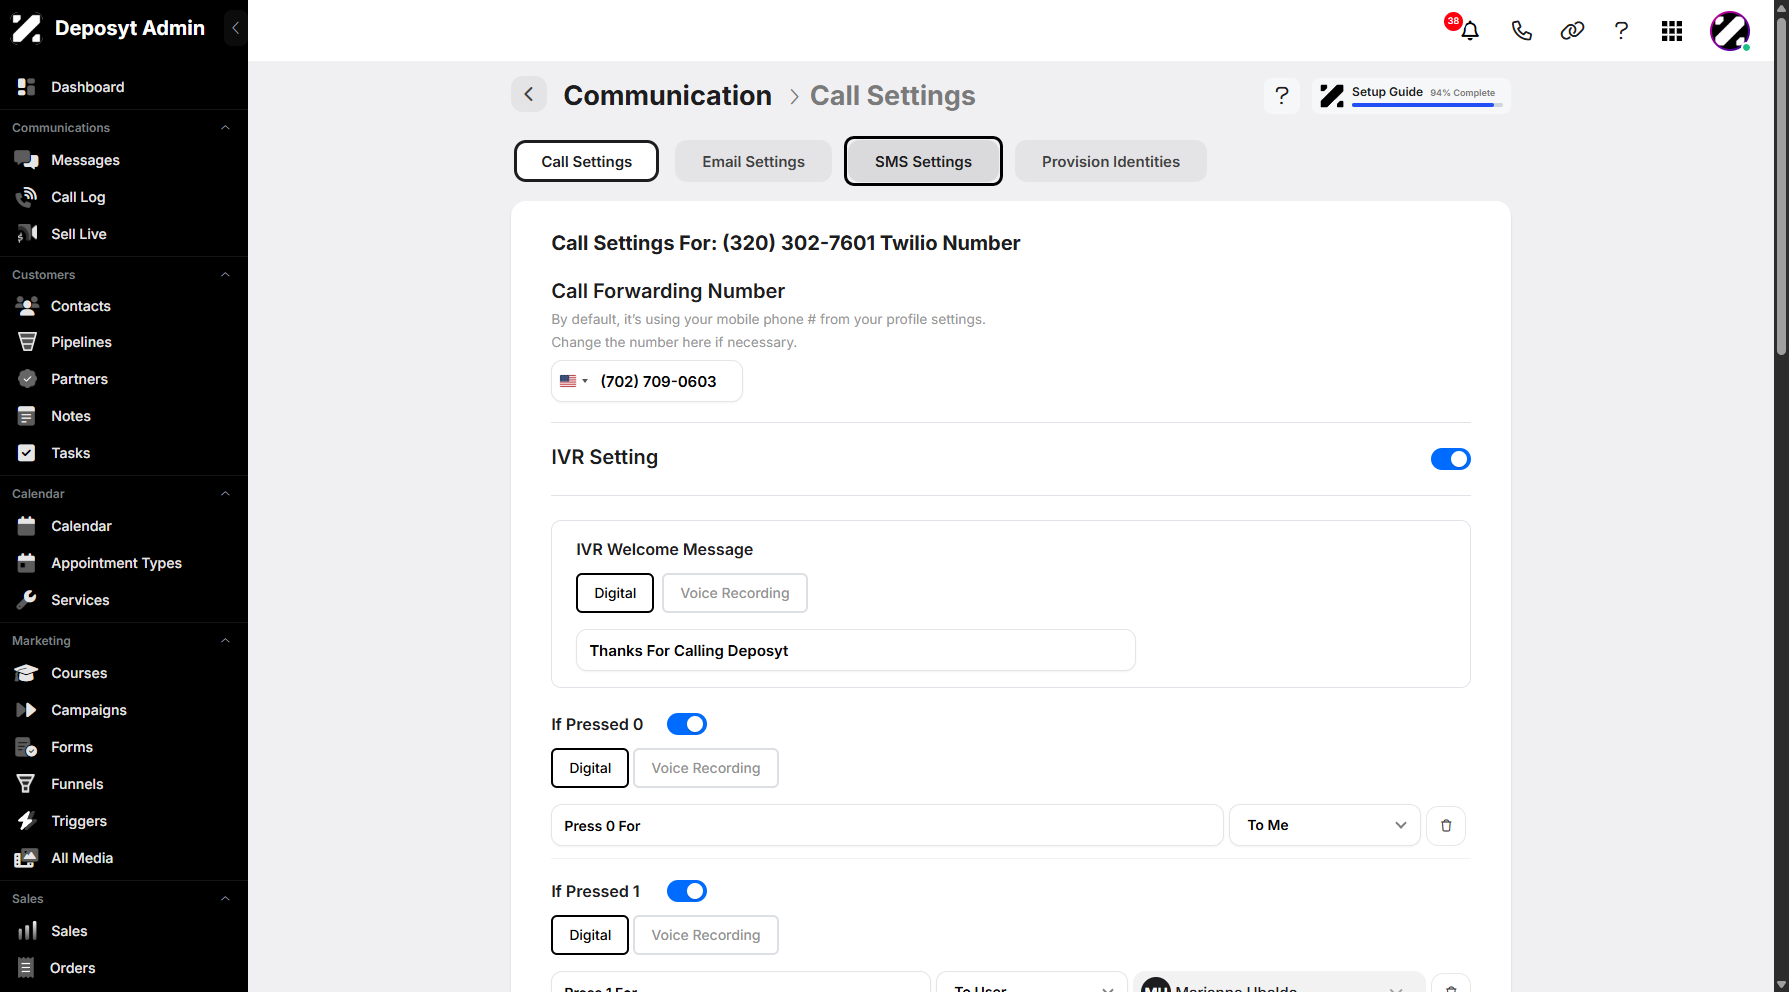Click page vertical scrollbar

coord(1781,185)
